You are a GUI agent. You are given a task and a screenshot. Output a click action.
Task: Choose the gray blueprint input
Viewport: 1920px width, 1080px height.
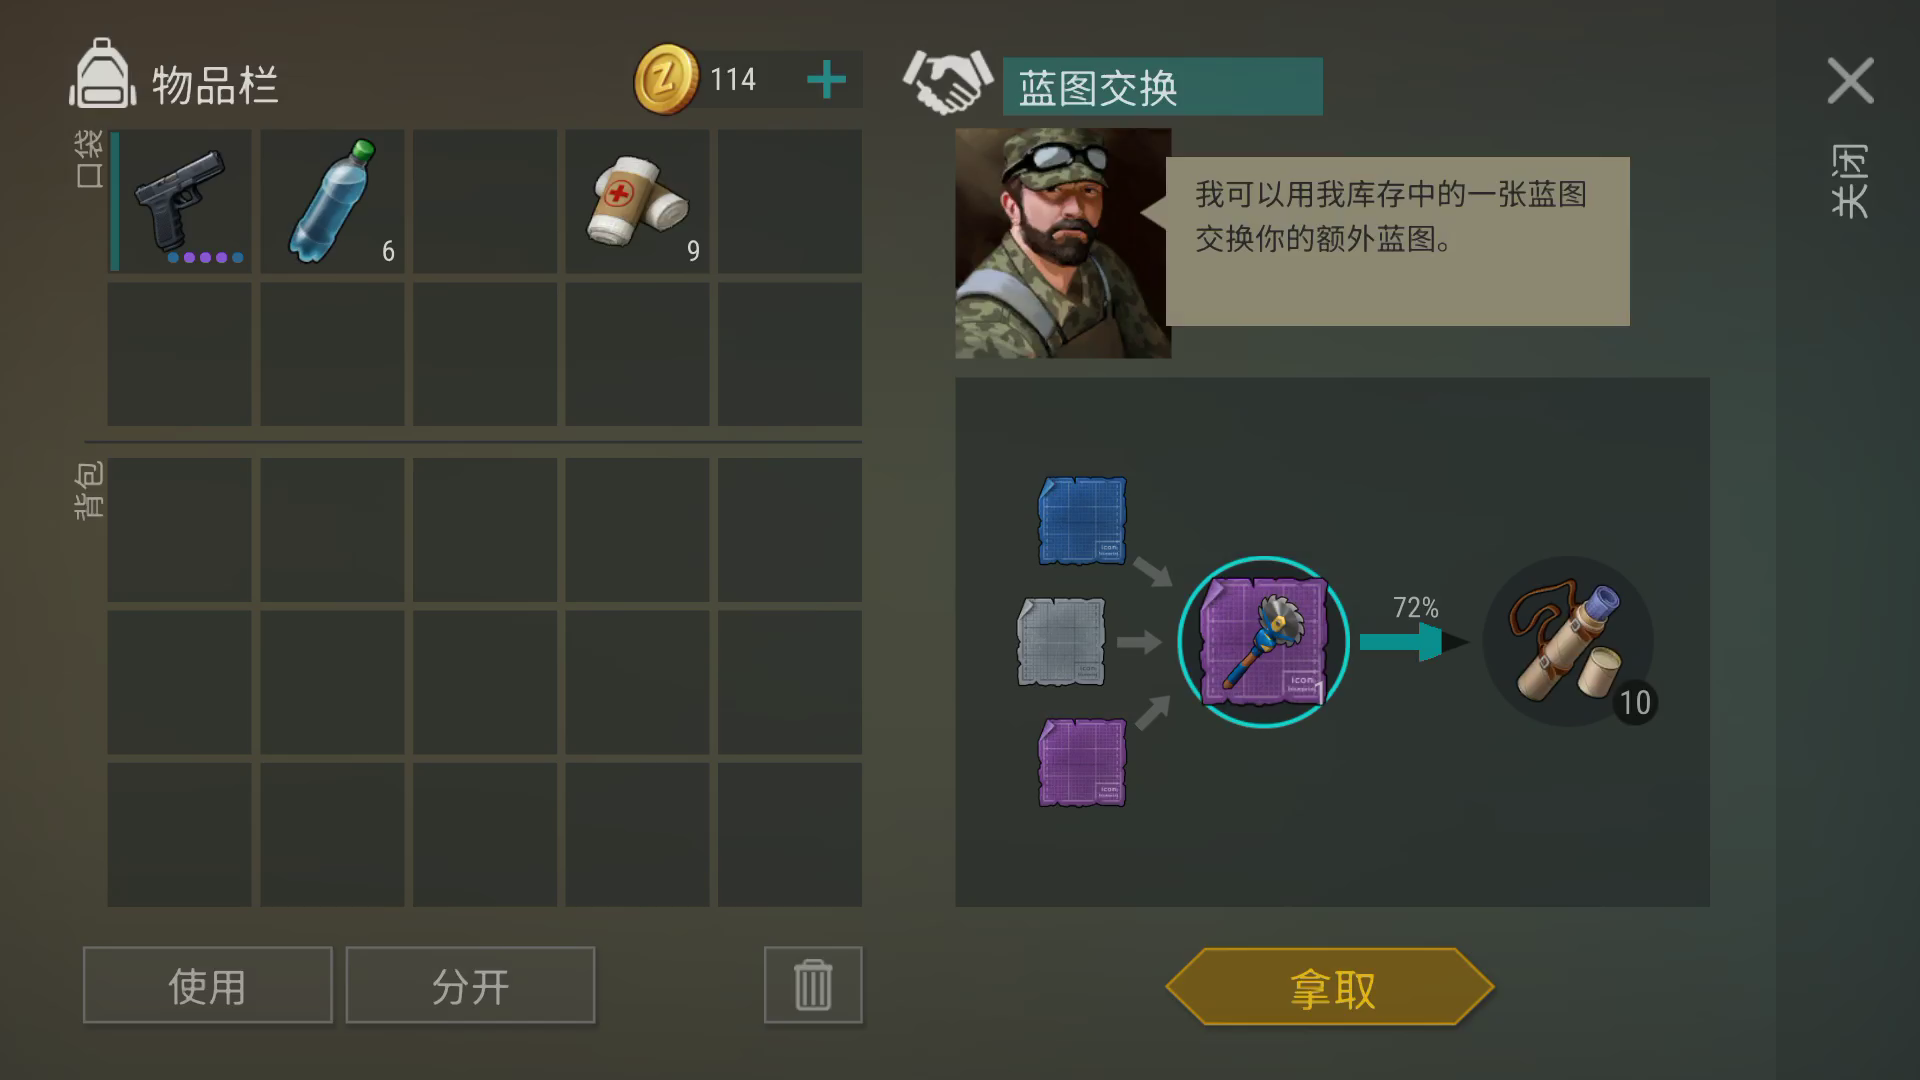(x=1061, y=642)
